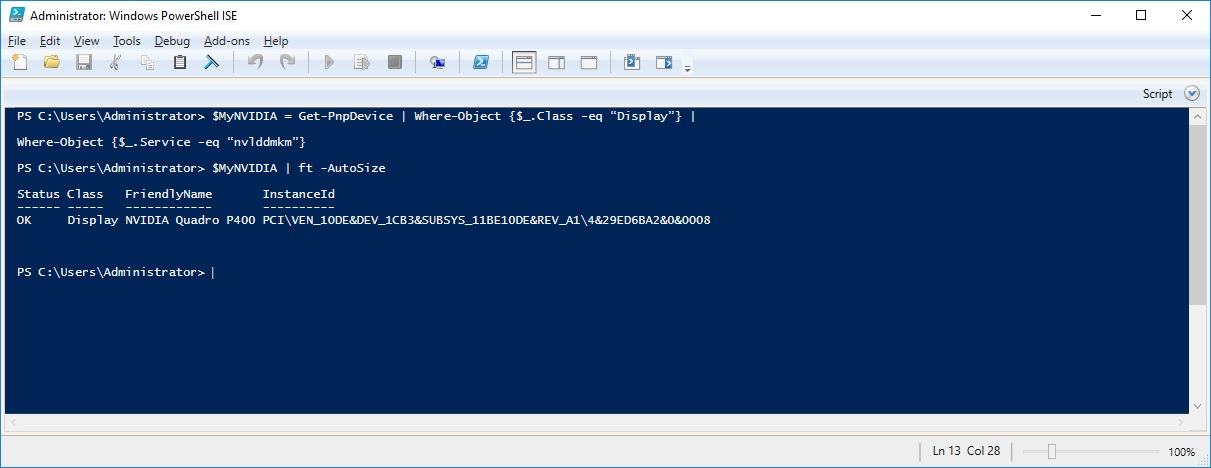Redo the last action
The height and width of the screenshot is (468, 1211).
[x=287, y=63]
